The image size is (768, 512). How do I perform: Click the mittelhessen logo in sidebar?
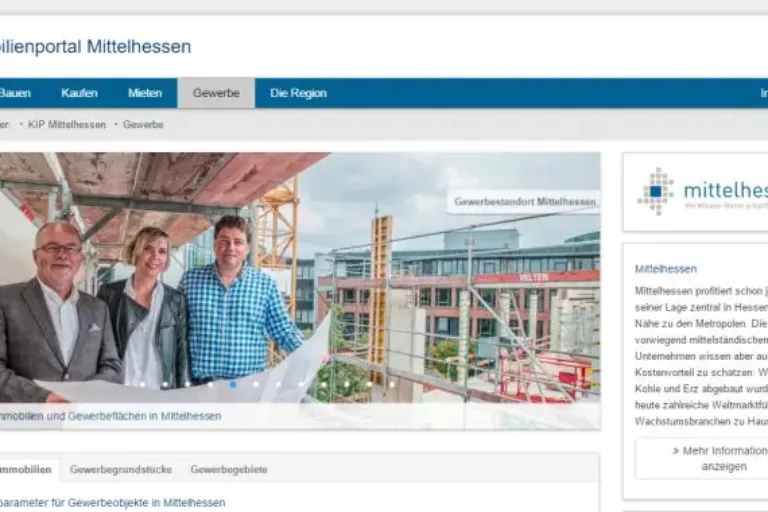[703, 192]
